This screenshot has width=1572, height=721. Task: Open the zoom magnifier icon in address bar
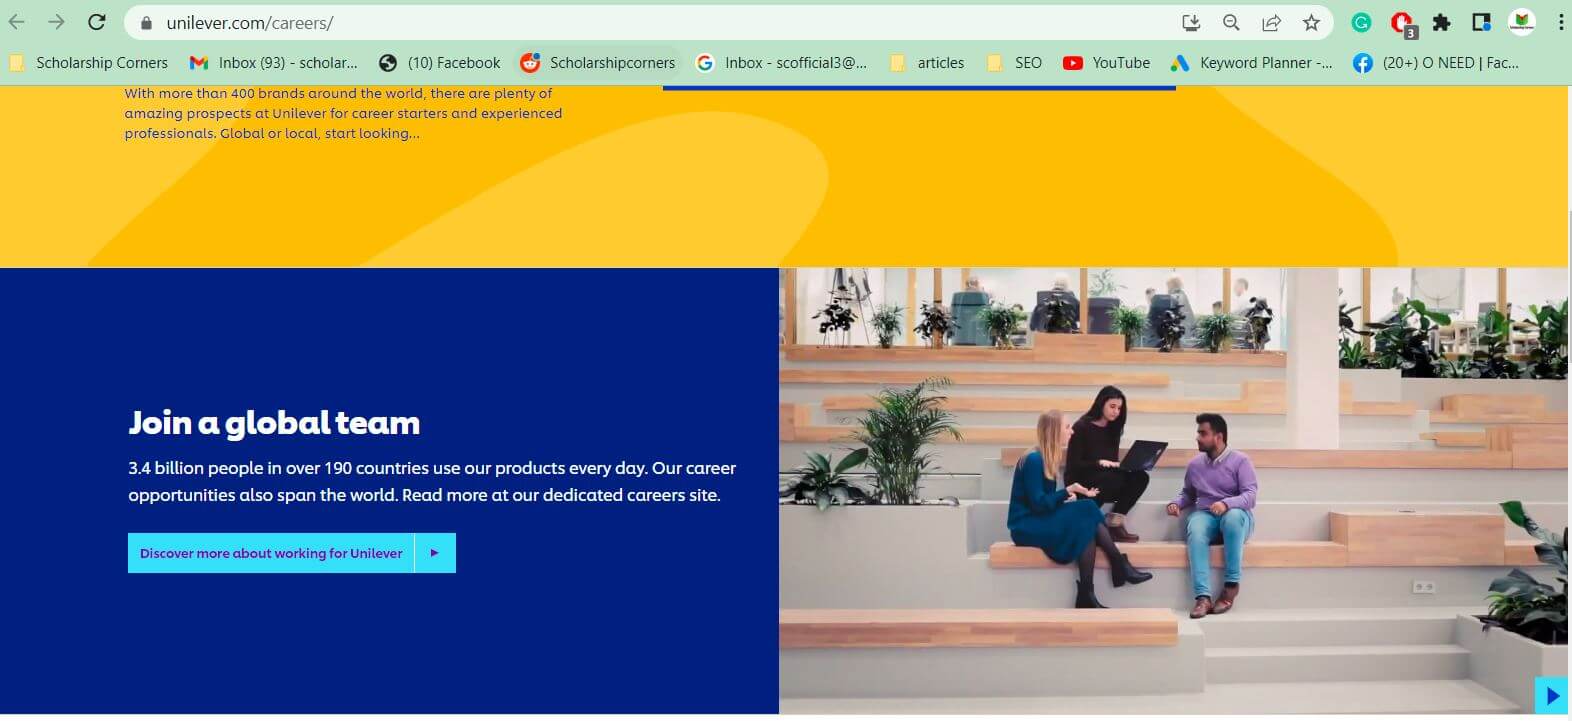[1231, 23]
